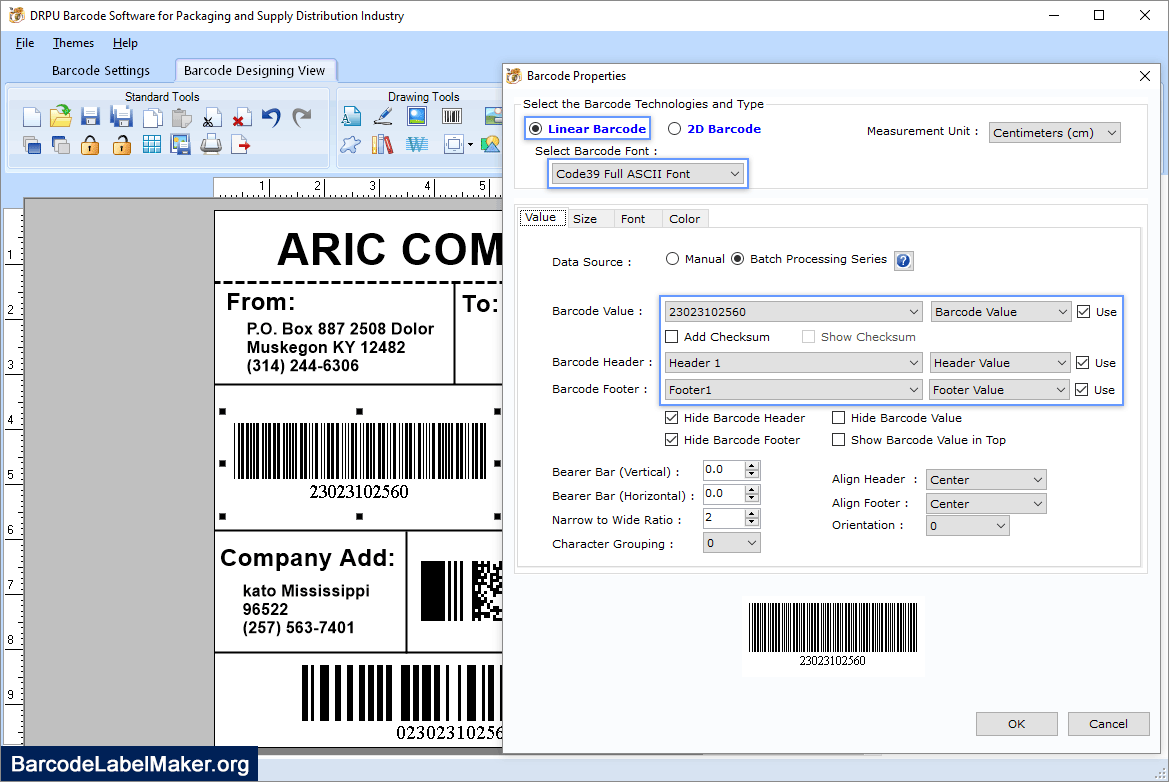1169x782 pixels.
Task: Export the label with the red-arrow icon
Action: pos(241,145)
